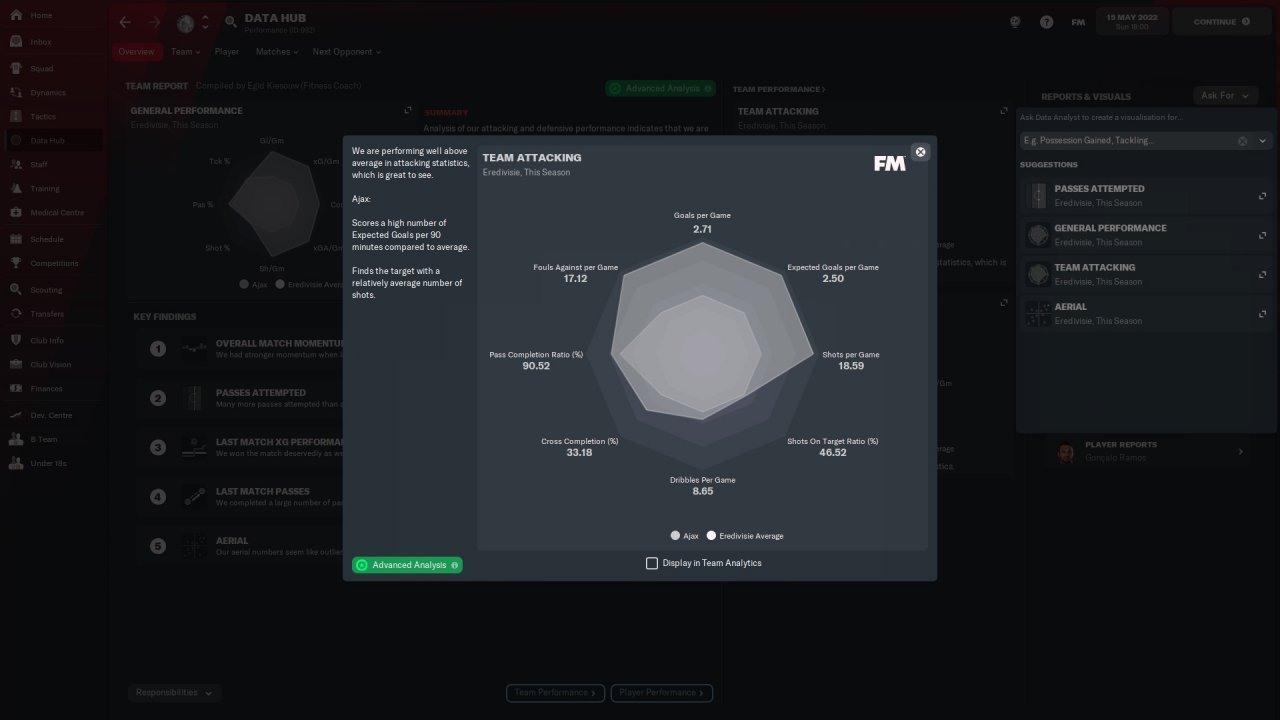Click the Ajax club badge in top bar

tap(186, 22)
